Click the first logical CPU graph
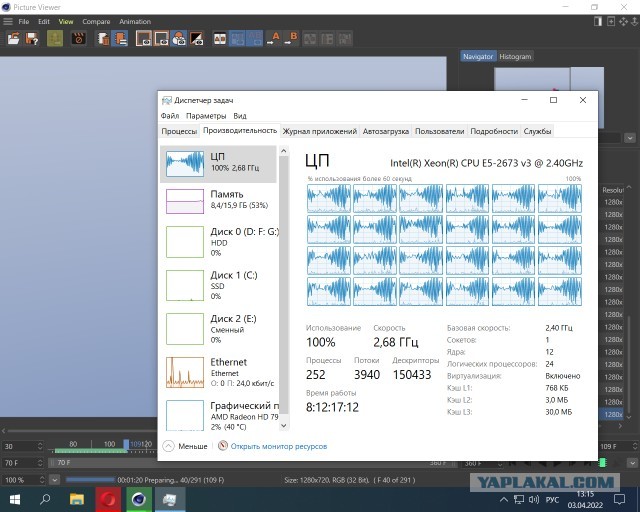 click(329, 198)
